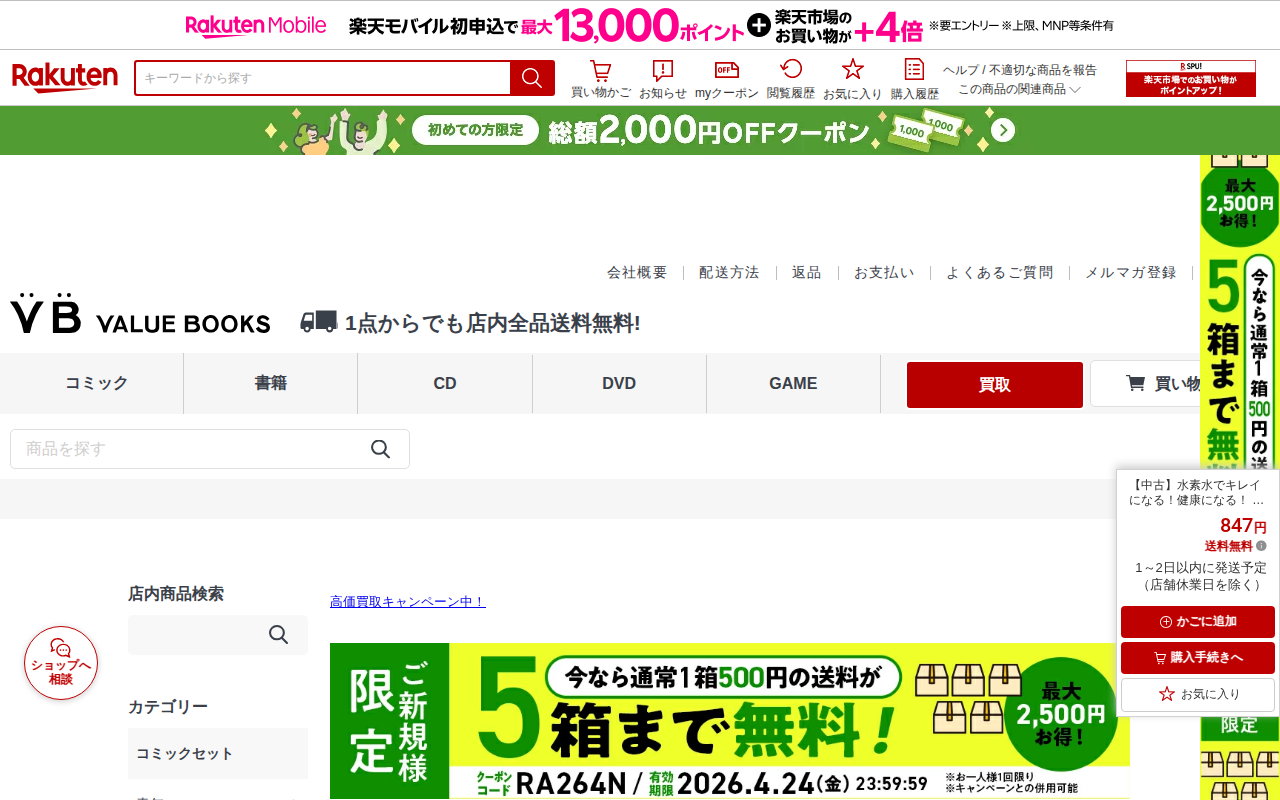
Task: Click かごに追加 button
Action: 1198,622
